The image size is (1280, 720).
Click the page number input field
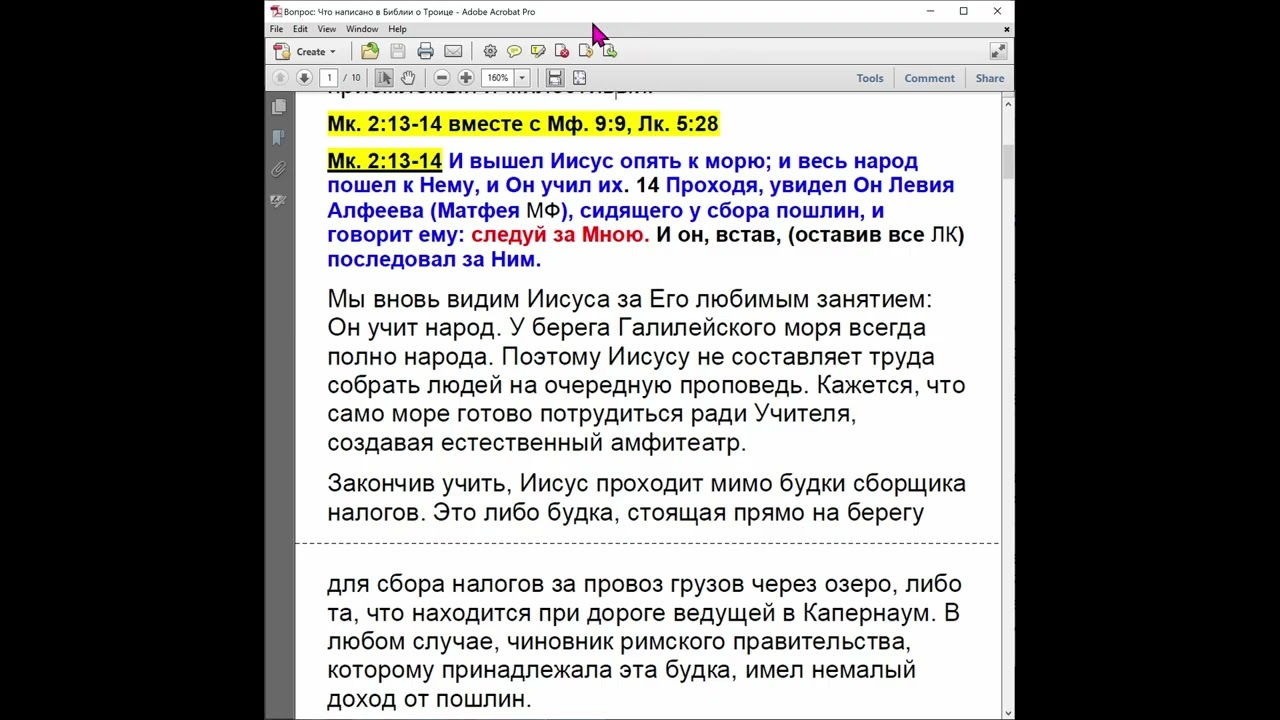329,78
